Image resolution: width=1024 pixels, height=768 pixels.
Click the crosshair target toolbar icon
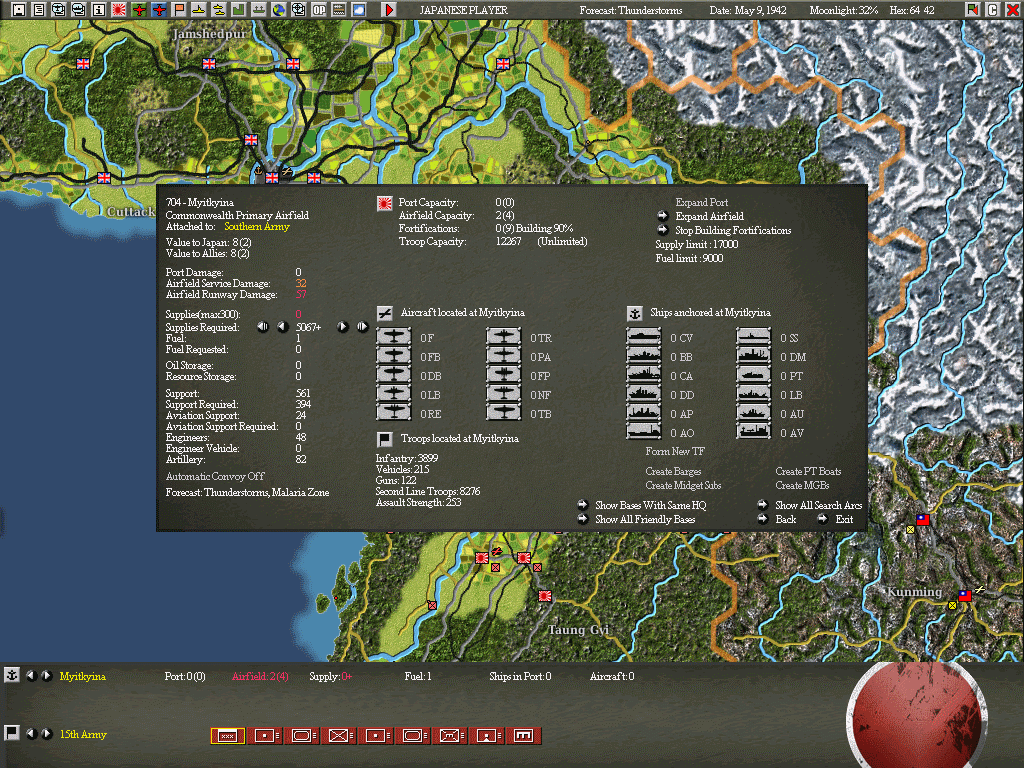click(x=298, y=9)
